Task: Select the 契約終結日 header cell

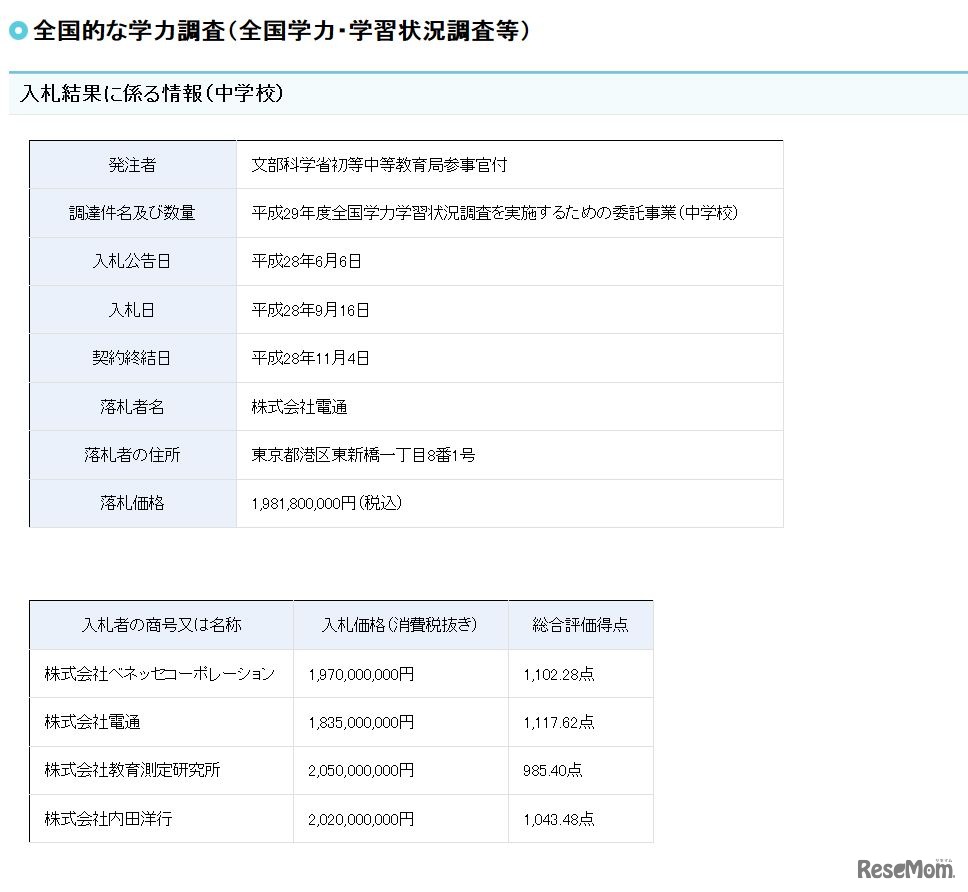Action: tap(134, 357)
